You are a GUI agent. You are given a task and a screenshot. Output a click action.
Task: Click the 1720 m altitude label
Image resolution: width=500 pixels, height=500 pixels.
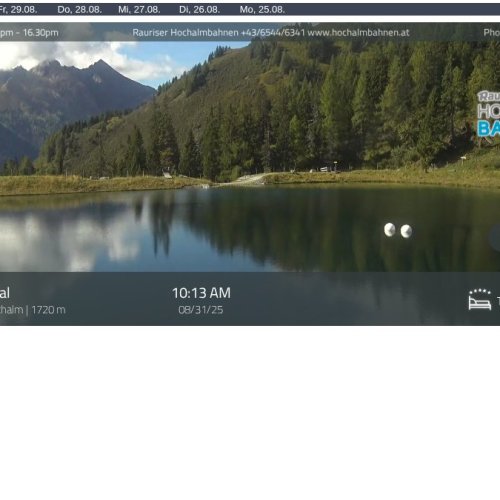49,310
